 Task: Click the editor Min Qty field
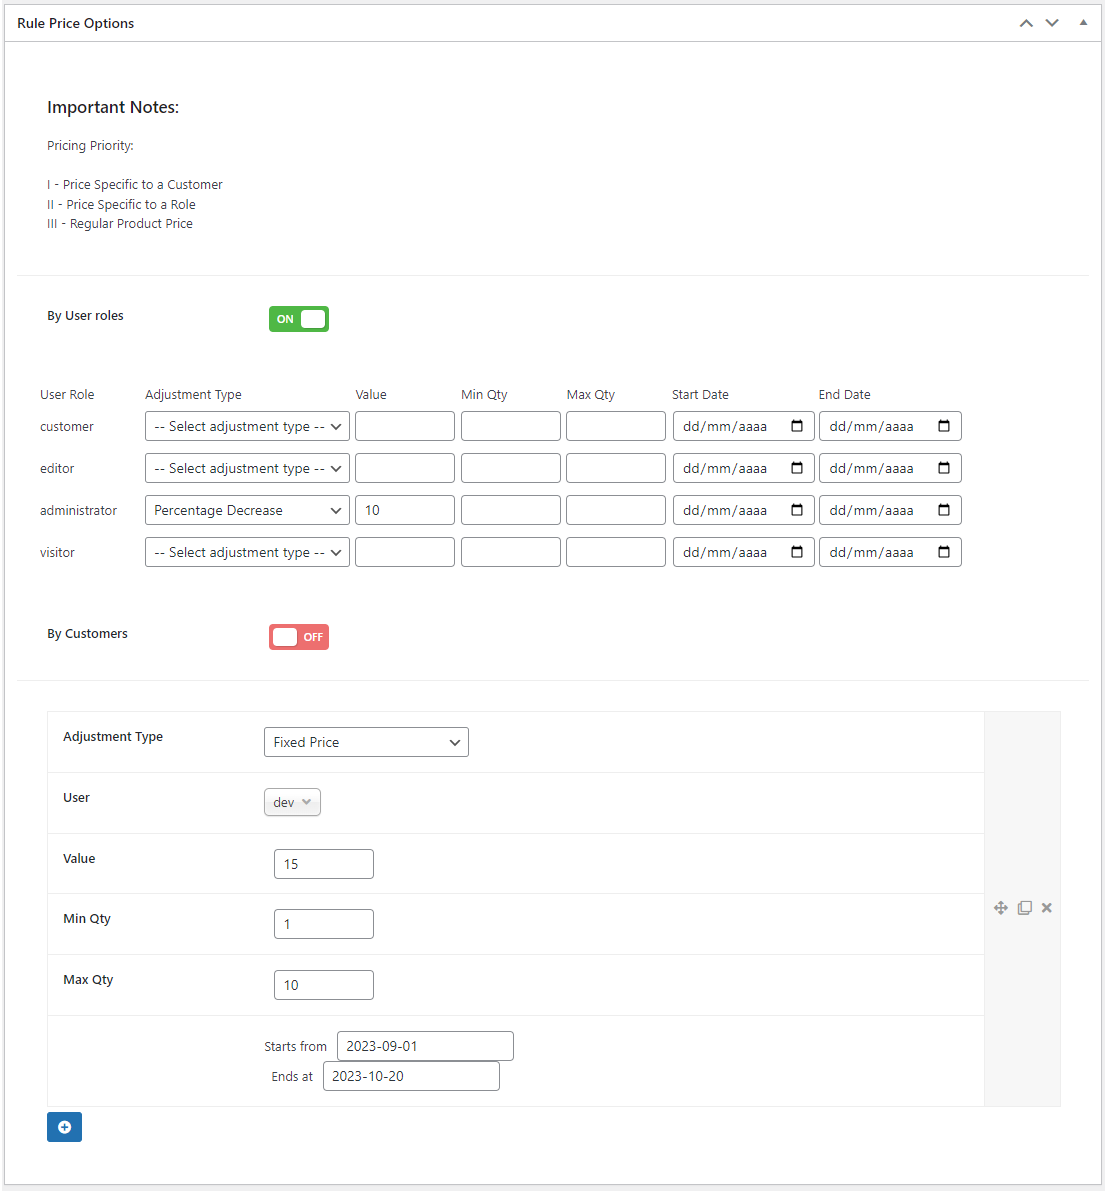(510, 468)
